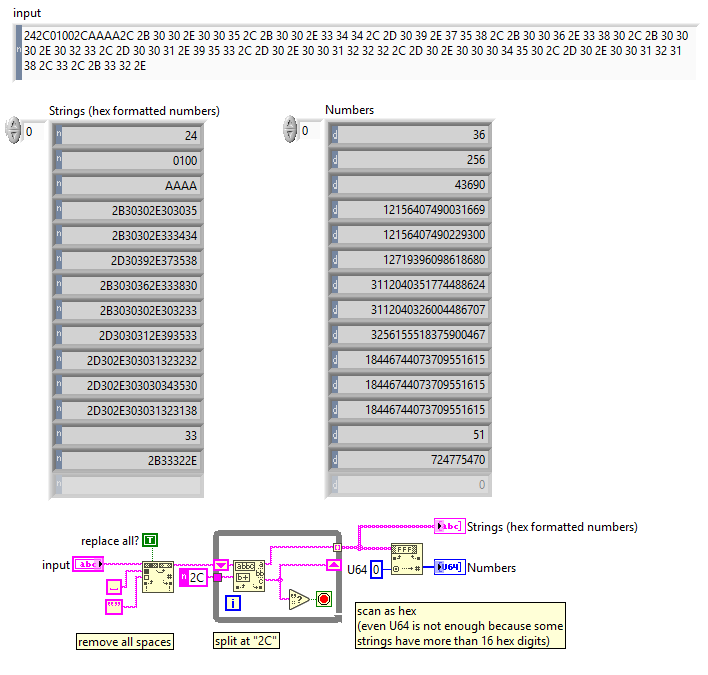The image size is (708, 675).
Task: Click the remove all spaces comment label
Action: tap(125, 642)
